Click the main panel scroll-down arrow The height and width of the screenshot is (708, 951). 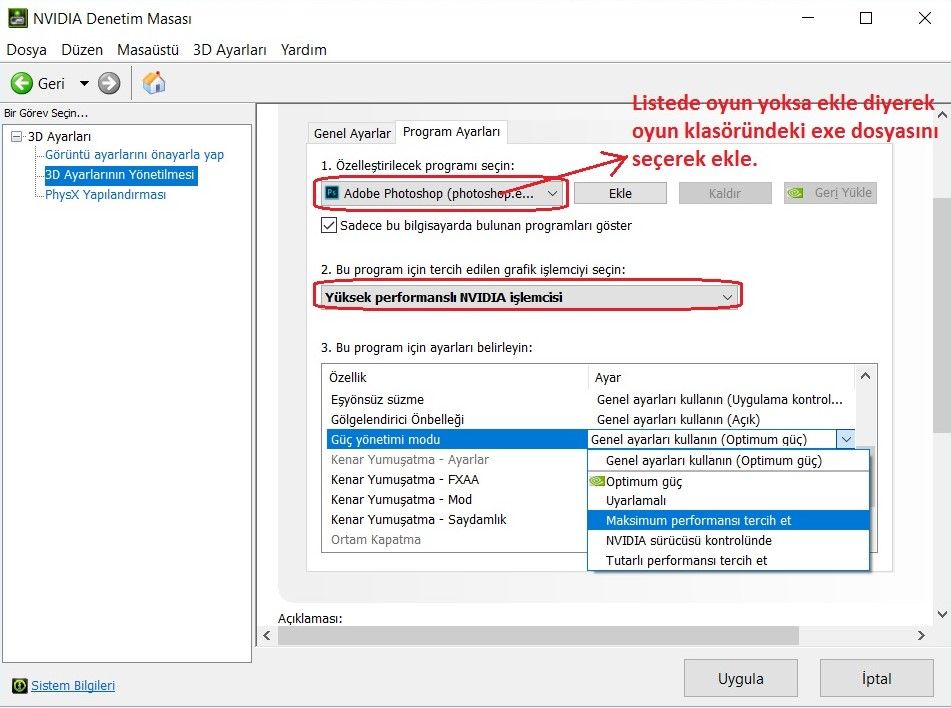[942, 614]
